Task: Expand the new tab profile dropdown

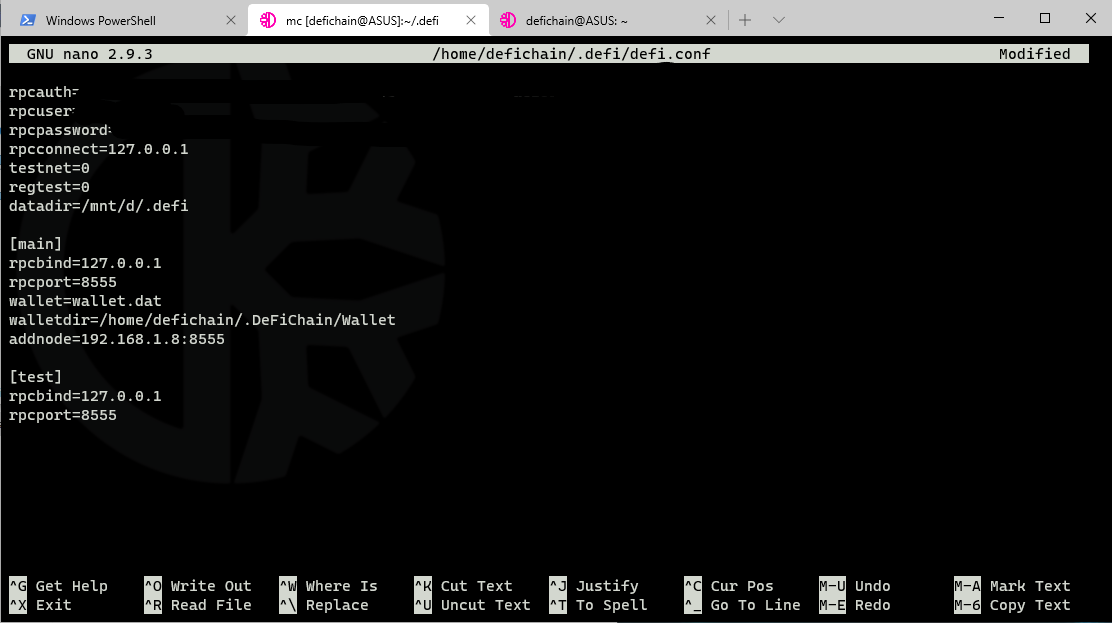Action: (779, 20)
